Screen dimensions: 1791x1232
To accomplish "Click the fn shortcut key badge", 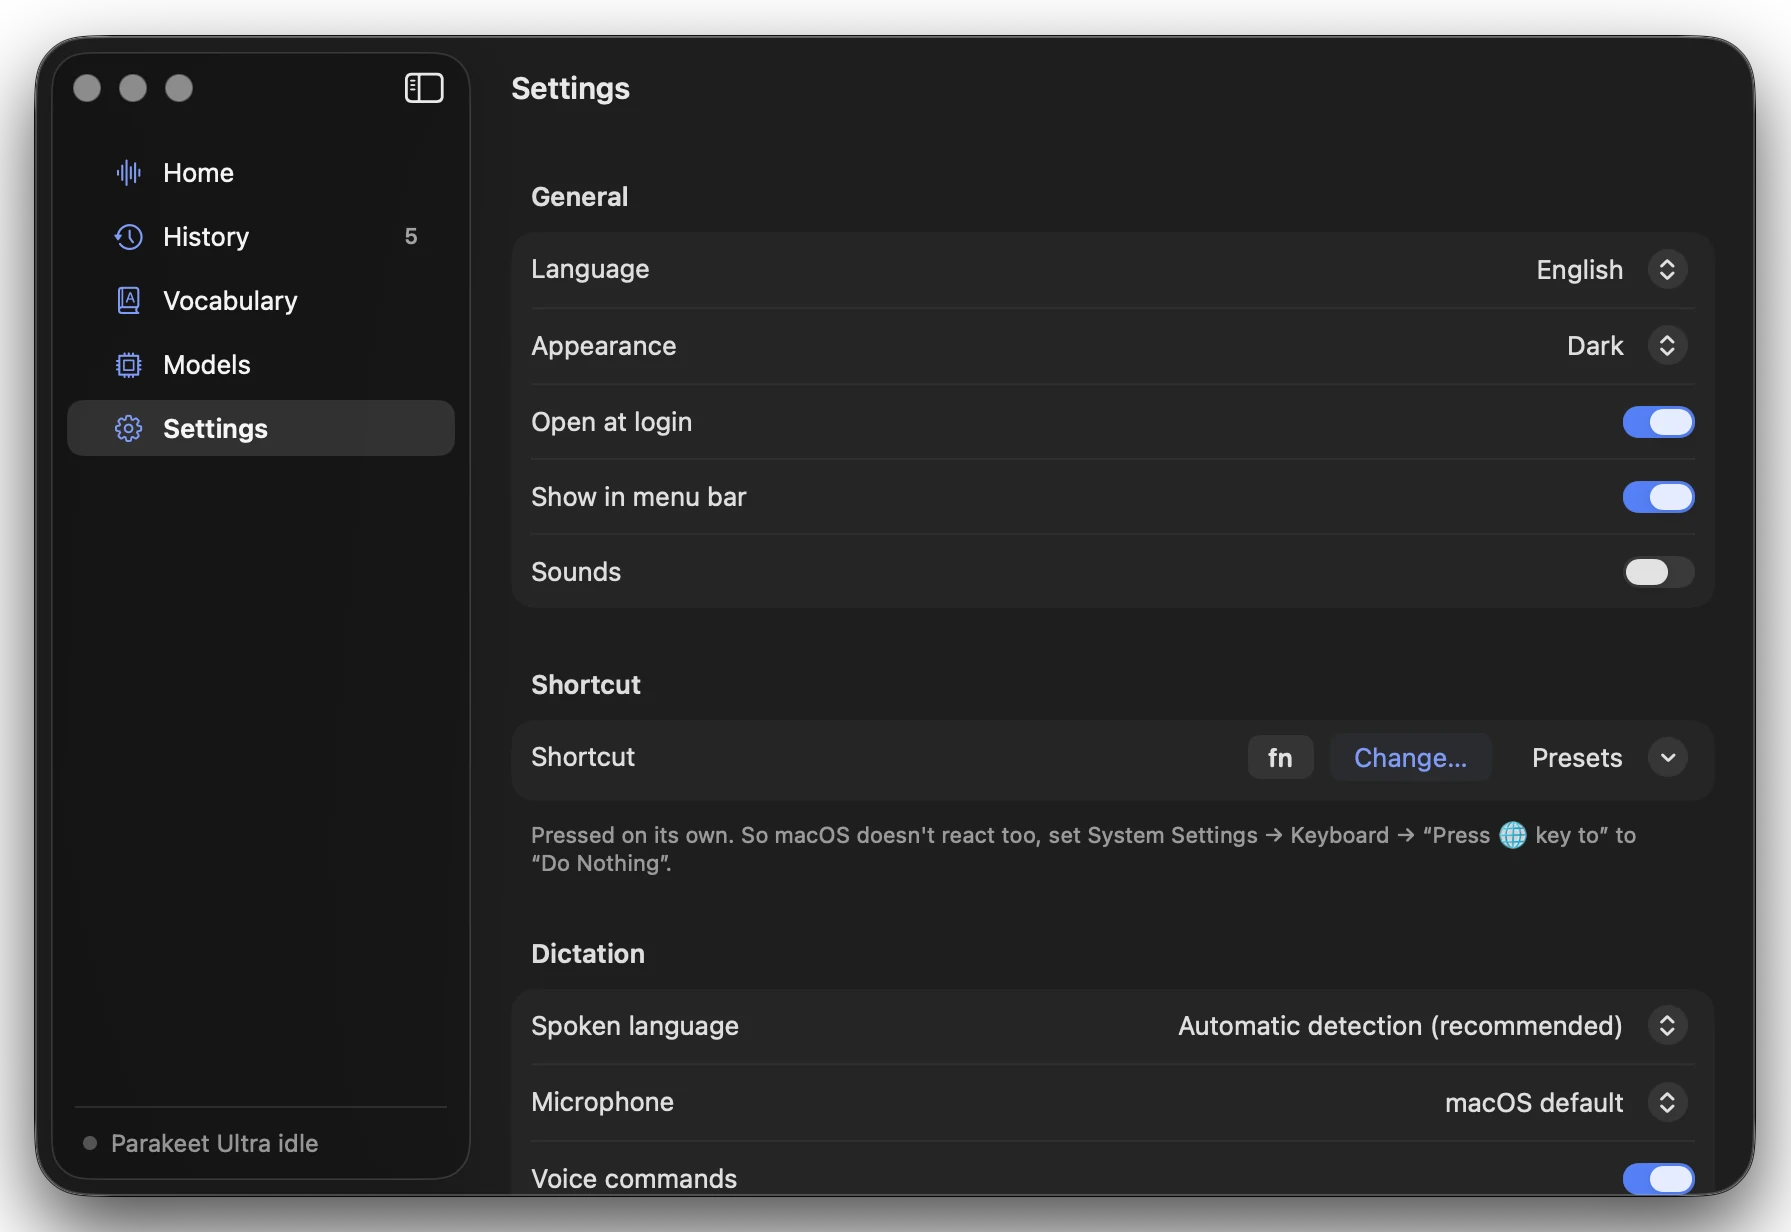I will (x=1280, y=758).
